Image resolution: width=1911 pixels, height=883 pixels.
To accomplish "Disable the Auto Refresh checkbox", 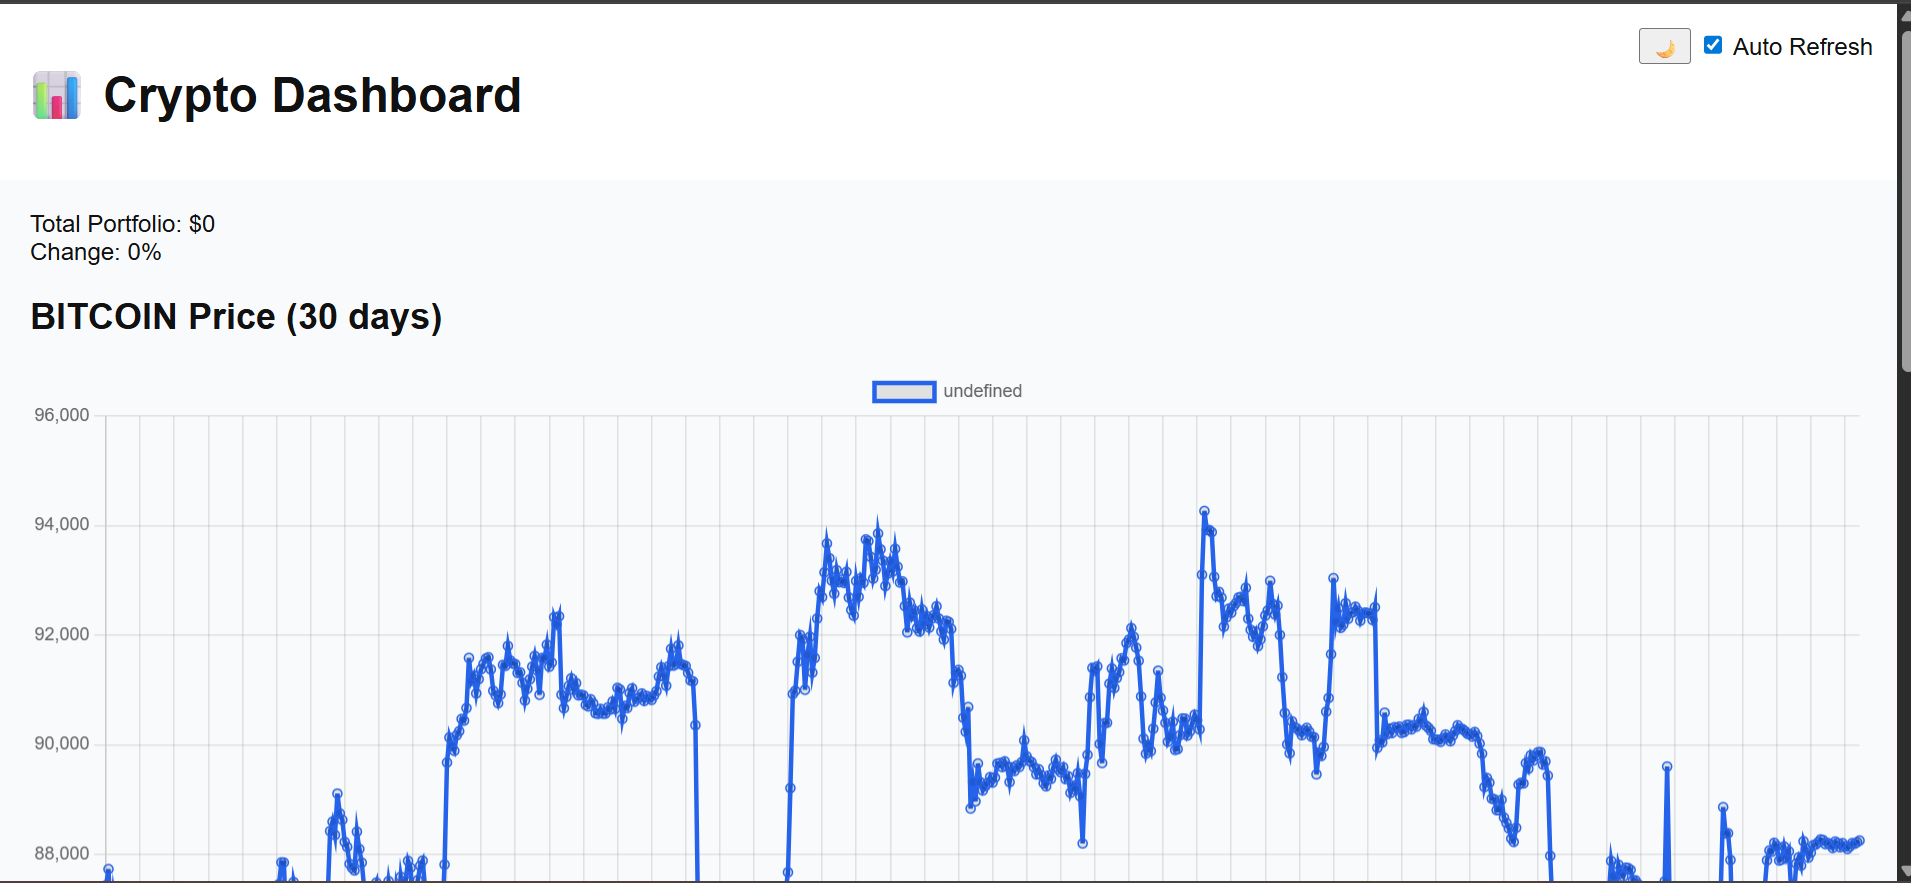I will point(1714,44).
